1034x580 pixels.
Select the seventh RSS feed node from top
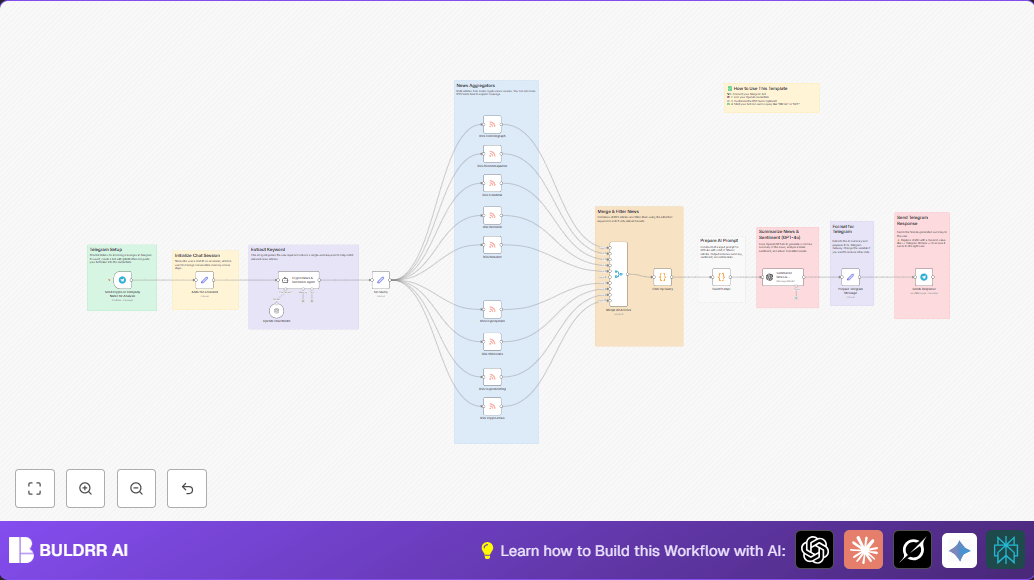[x=492, y=342]
